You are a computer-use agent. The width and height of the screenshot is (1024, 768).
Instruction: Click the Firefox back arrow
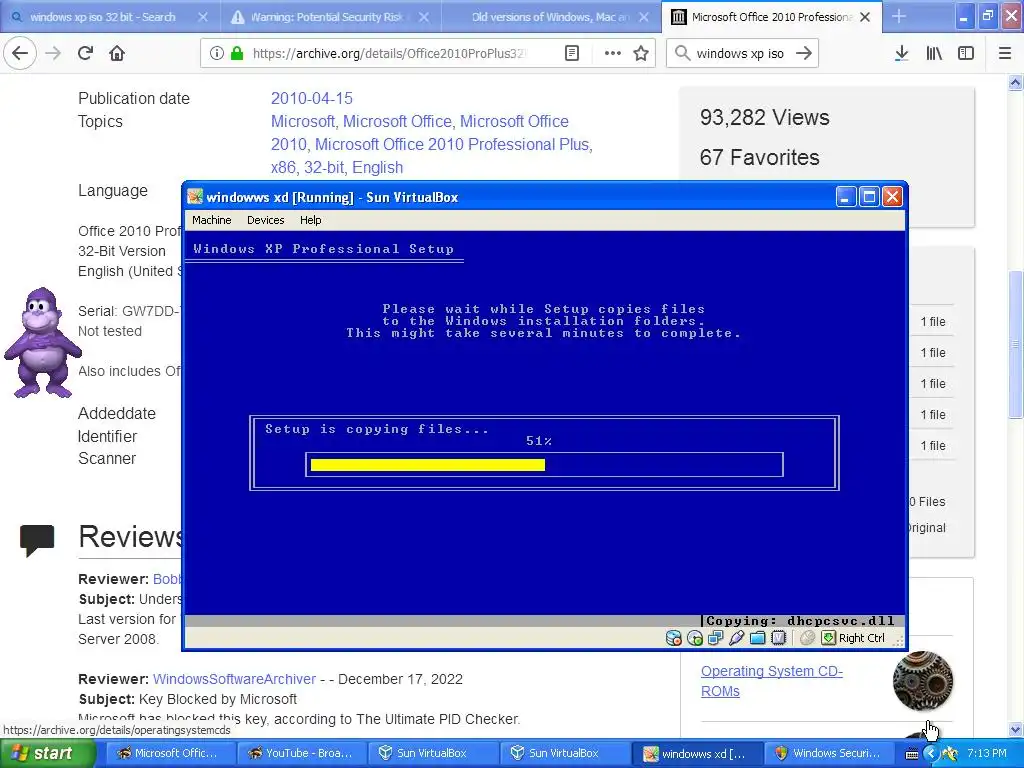pyautogui.click(x=20, y=53)
